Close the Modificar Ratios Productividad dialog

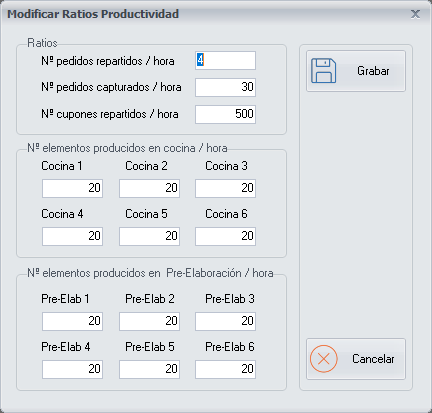tap(415, 14)
